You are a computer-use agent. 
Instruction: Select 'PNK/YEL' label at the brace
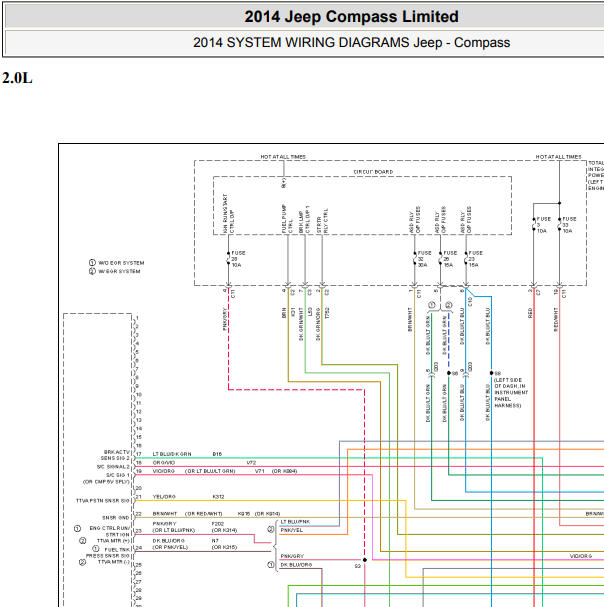(x=292, y=530)
